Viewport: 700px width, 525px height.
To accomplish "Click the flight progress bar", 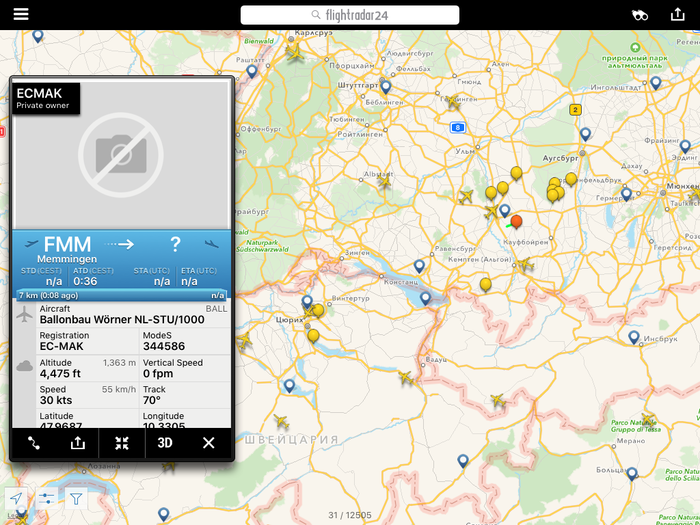I will click(121, 295).
